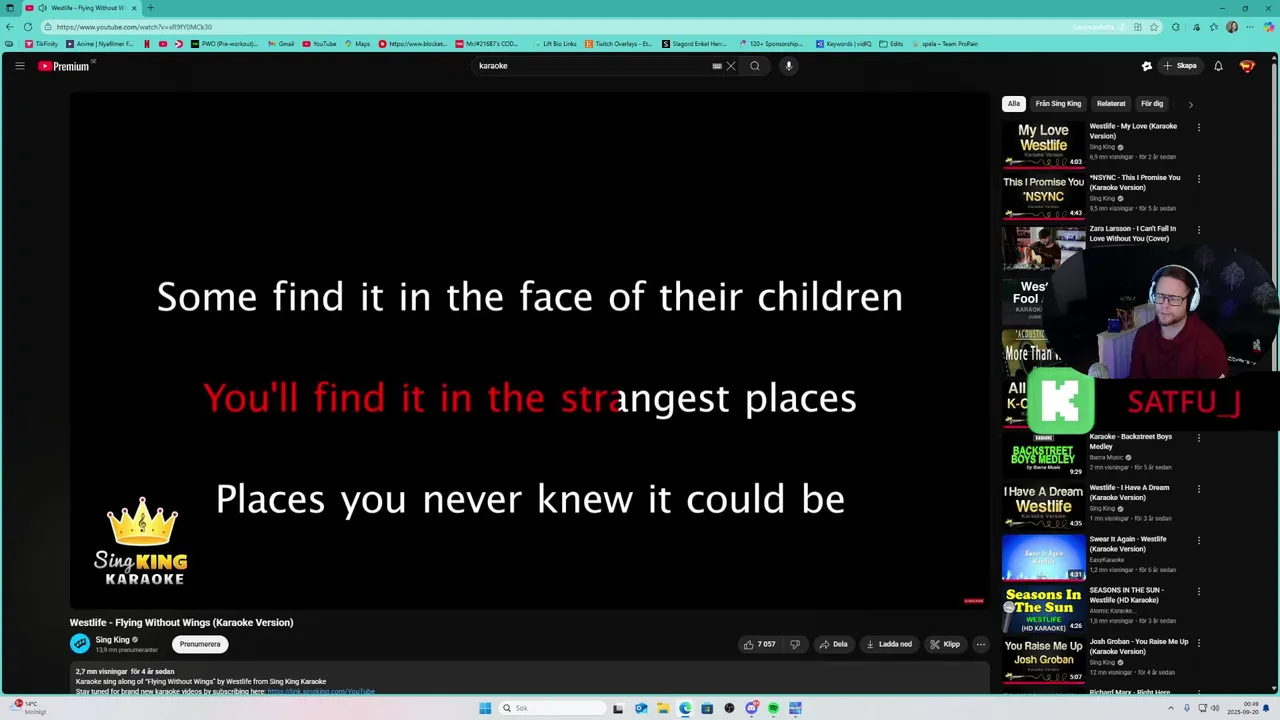
Task: Select the Från Sing King chip
Action: 1058,104
